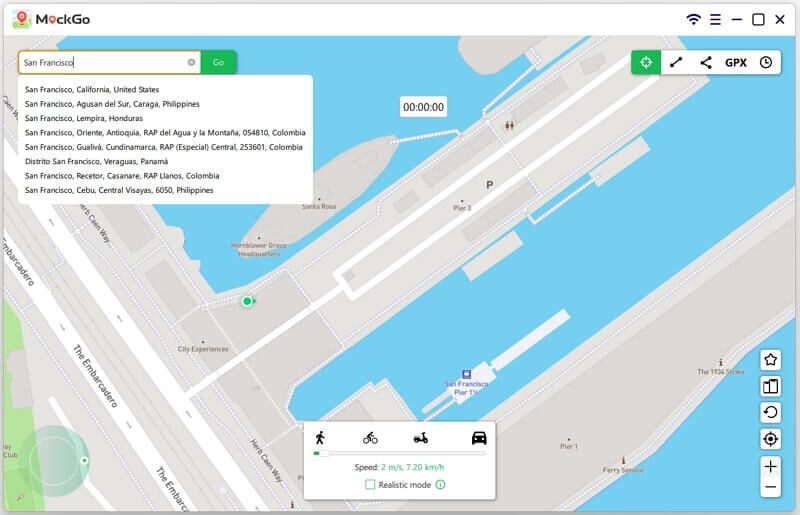The height and width of the screenshot is (515, 800).
Task: Click the green current location marker
Action: [247, 301]
